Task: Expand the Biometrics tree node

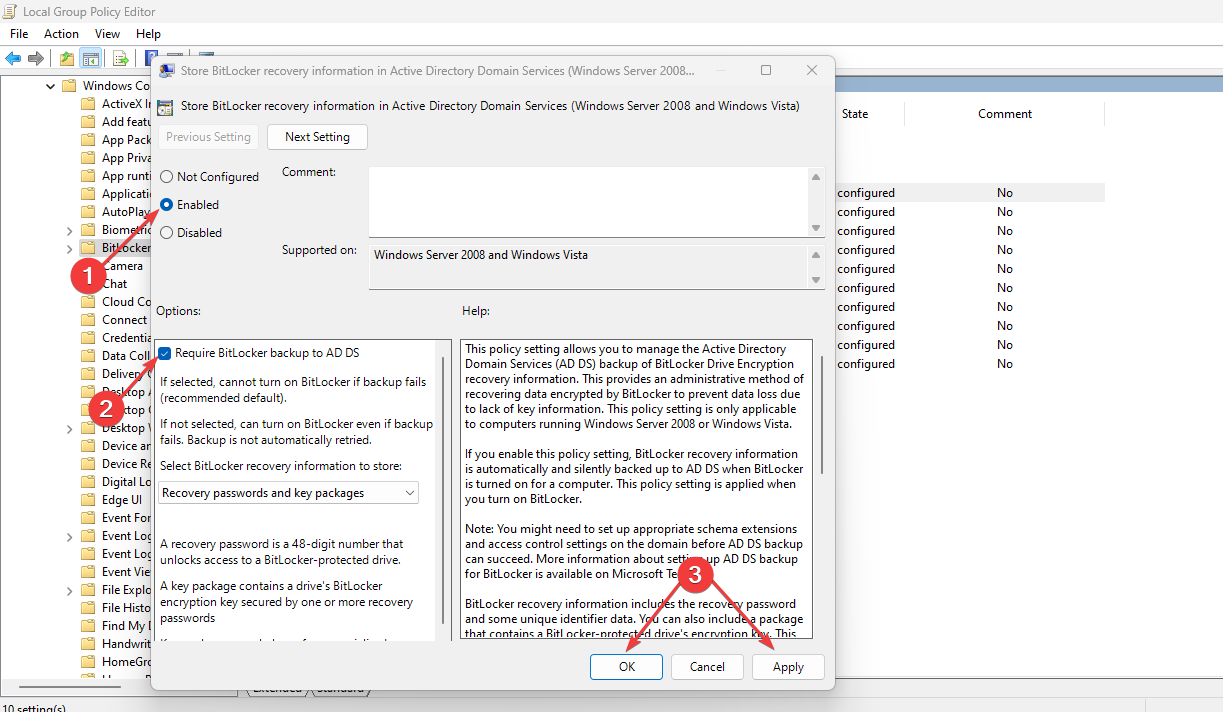Action: click(x=69, y=230)
